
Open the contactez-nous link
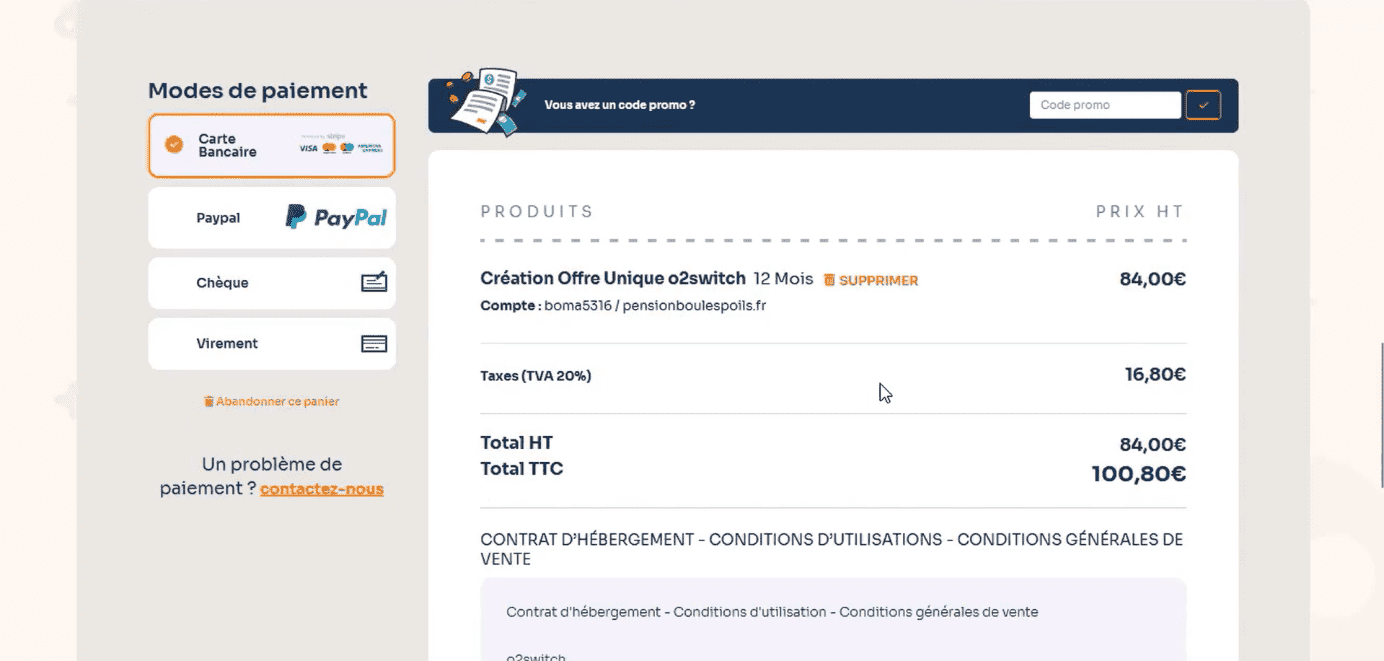click(322, 489)
